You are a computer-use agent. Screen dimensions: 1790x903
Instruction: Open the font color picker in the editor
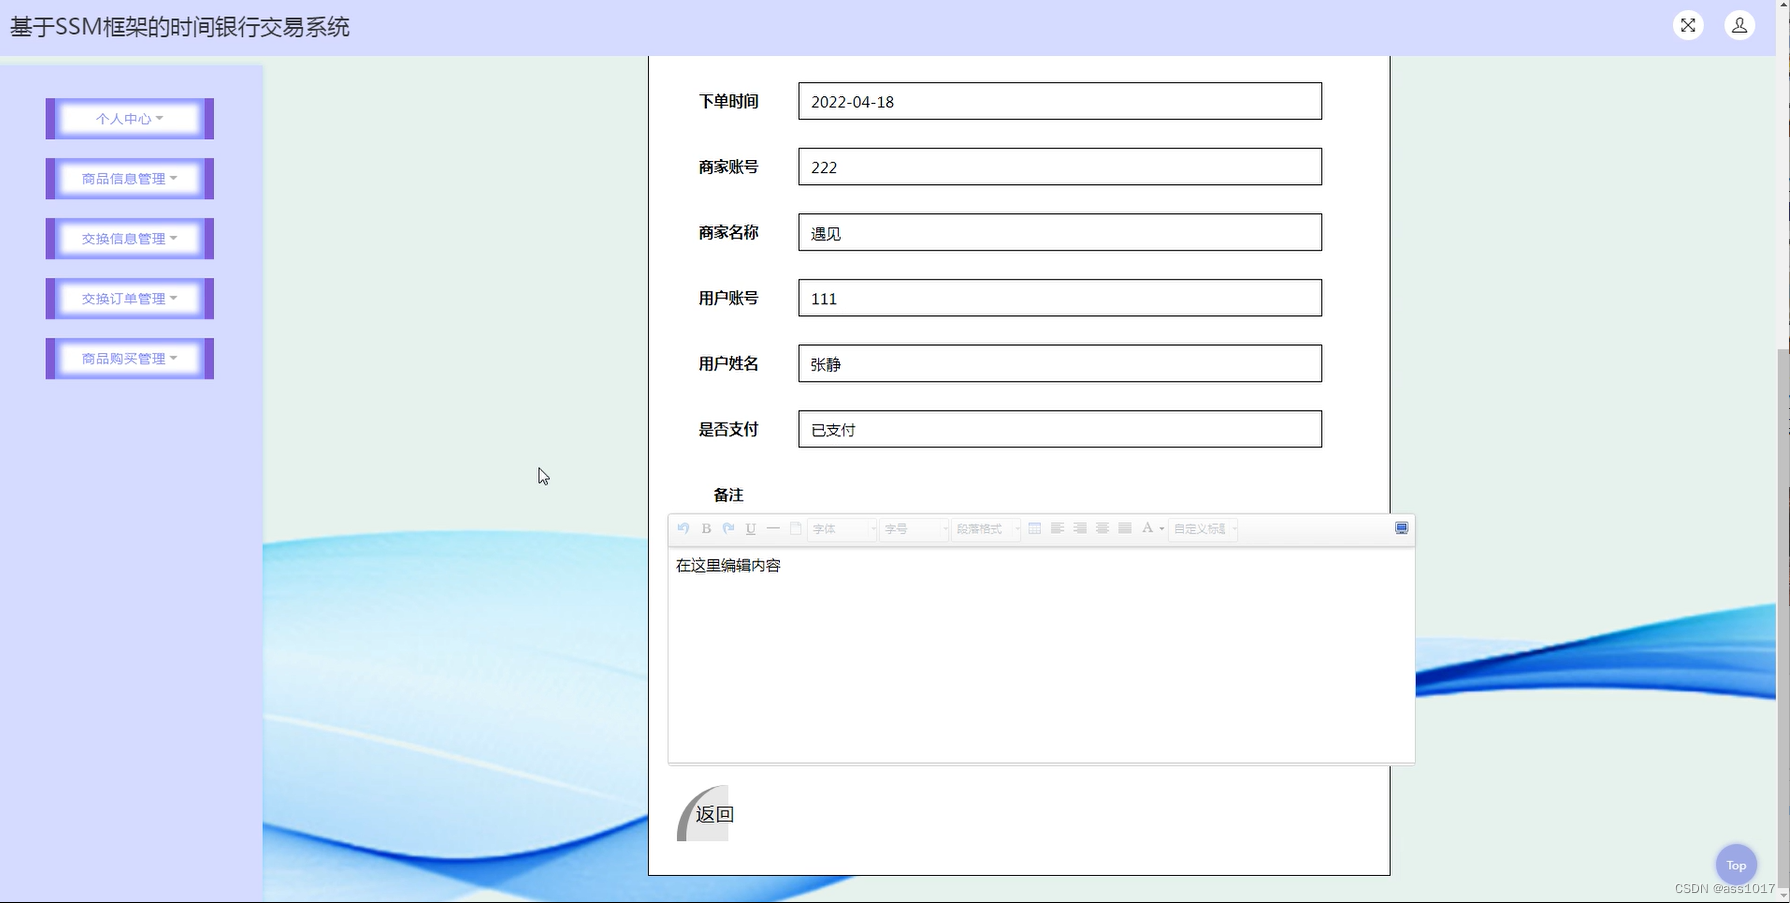(1150, 528)
